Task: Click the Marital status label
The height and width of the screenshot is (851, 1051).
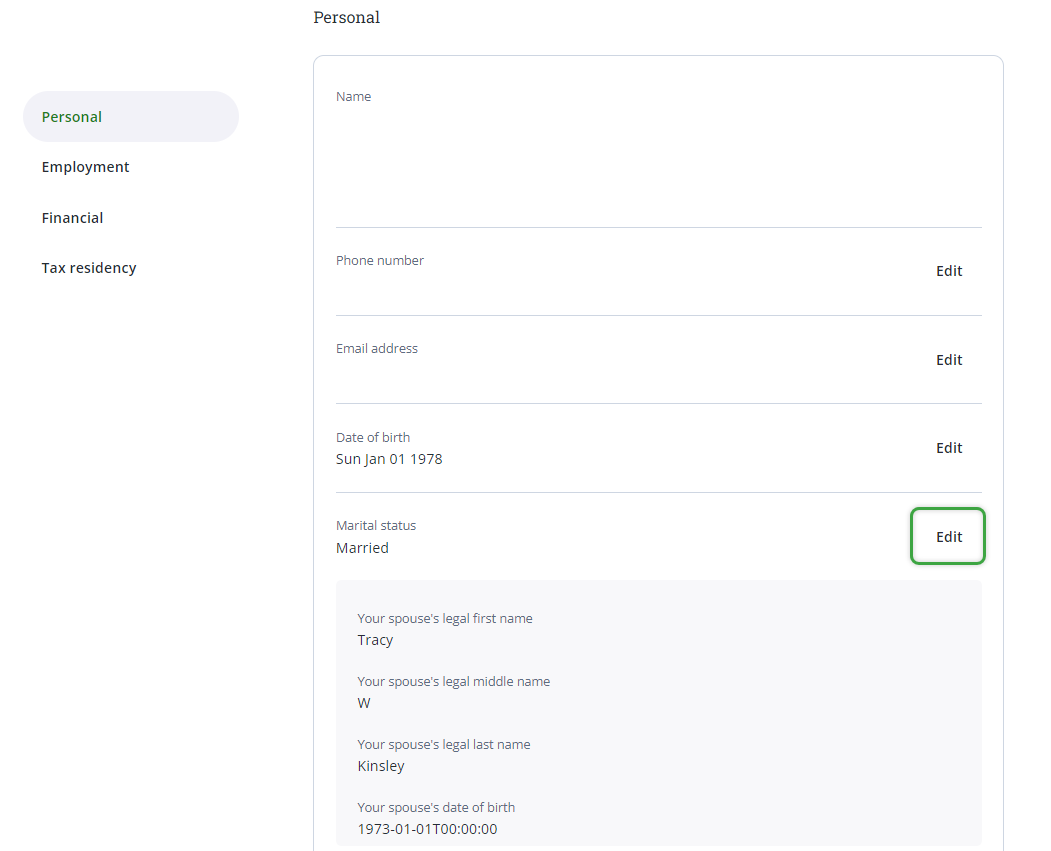Action: 376,526
